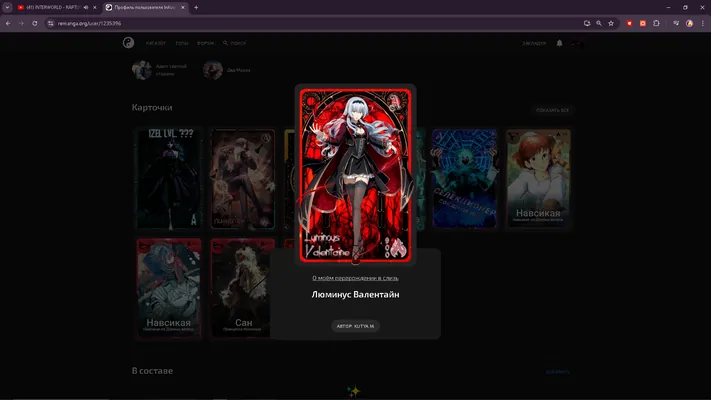Open the browser extensions puzzle icon
Viewport: 711px width, 400px height.
coord(656,23)
